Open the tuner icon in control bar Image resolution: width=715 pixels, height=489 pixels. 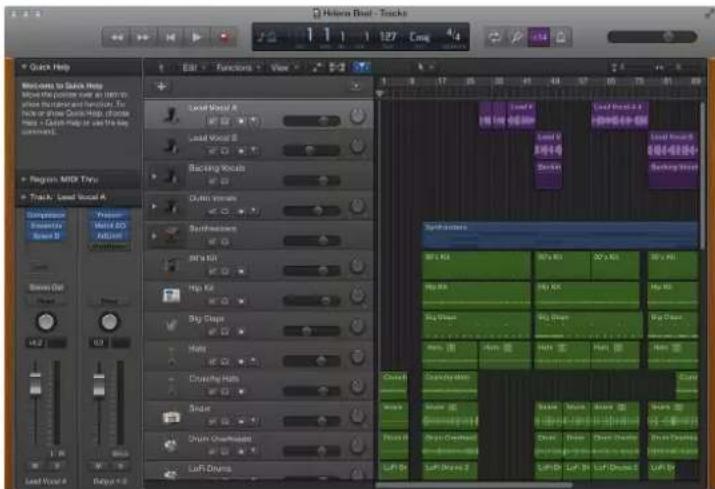click(517, 37)
